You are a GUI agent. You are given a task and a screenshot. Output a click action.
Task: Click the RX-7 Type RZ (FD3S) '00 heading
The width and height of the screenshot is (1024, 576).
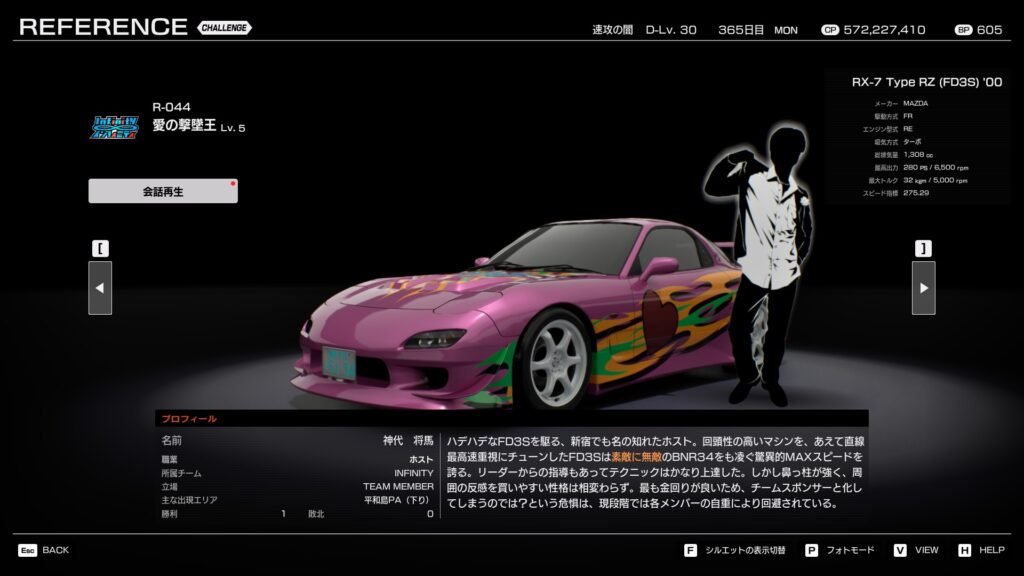coord(926,82)
